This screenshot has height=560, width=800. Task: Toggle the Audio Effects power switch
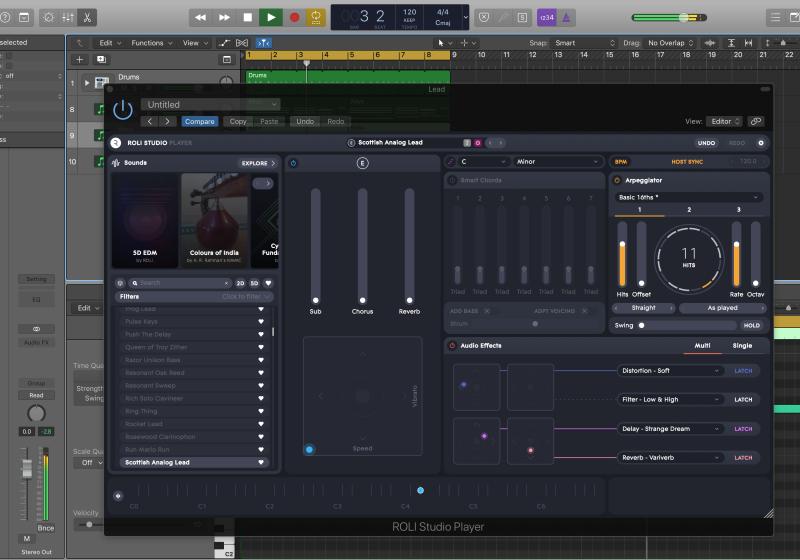click(x=452, y=346)
